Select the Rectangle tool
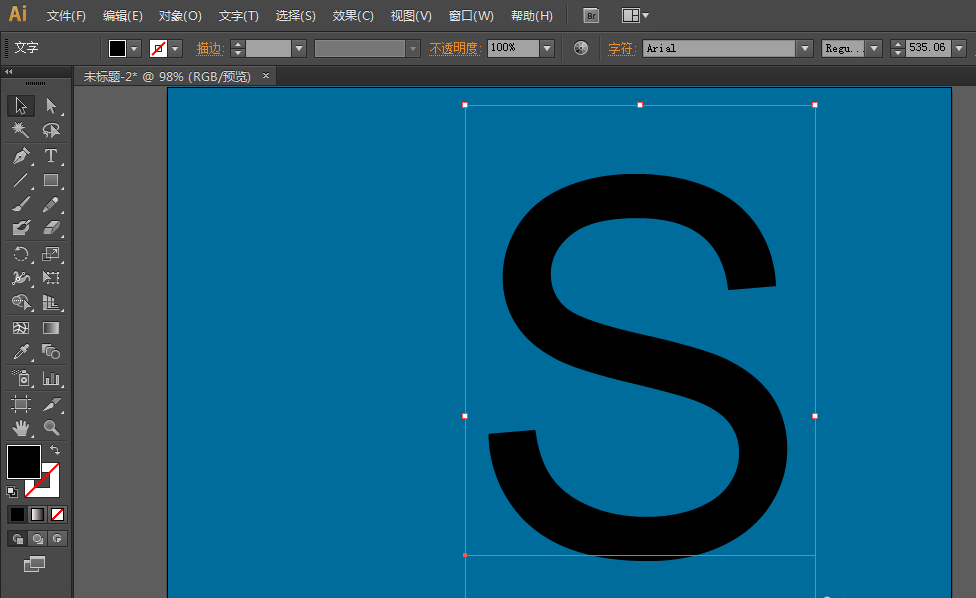 point(51,180)
